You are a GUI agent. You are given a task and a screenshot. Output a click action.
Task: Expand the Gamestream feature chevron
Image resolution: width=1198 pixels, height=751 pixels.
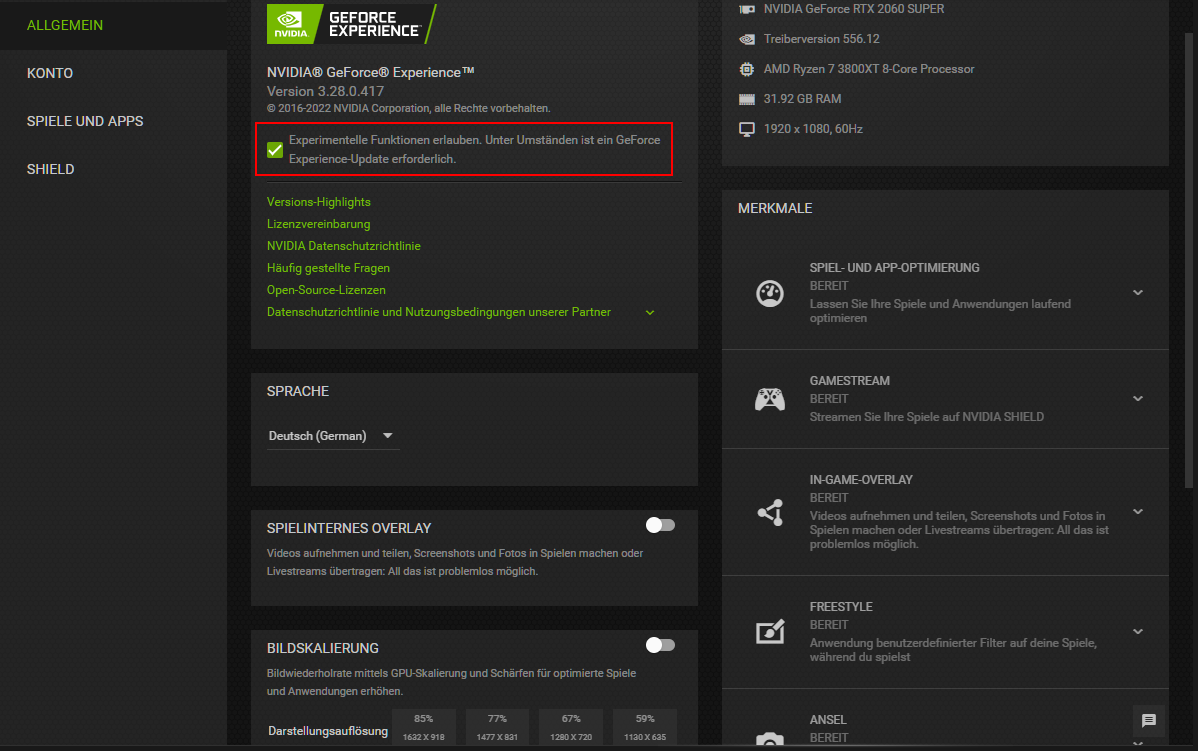[1138, 399]
